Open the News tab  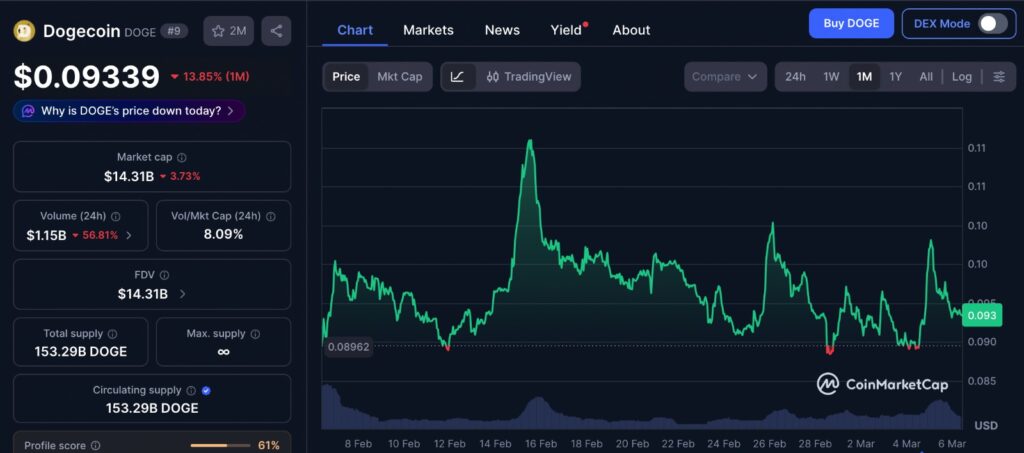click(502, 30)
